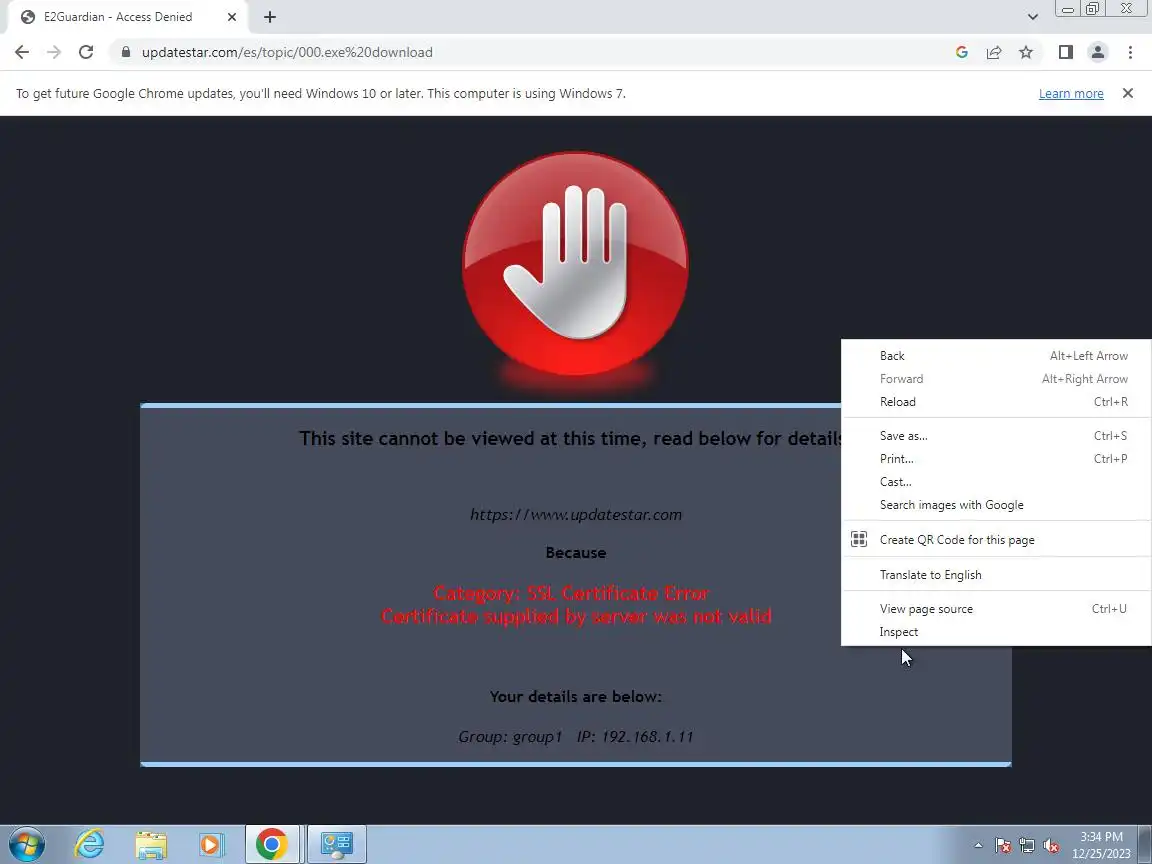Choose Forward in context menu
This screenshot has width=1152, height=864.
[996, 379]
